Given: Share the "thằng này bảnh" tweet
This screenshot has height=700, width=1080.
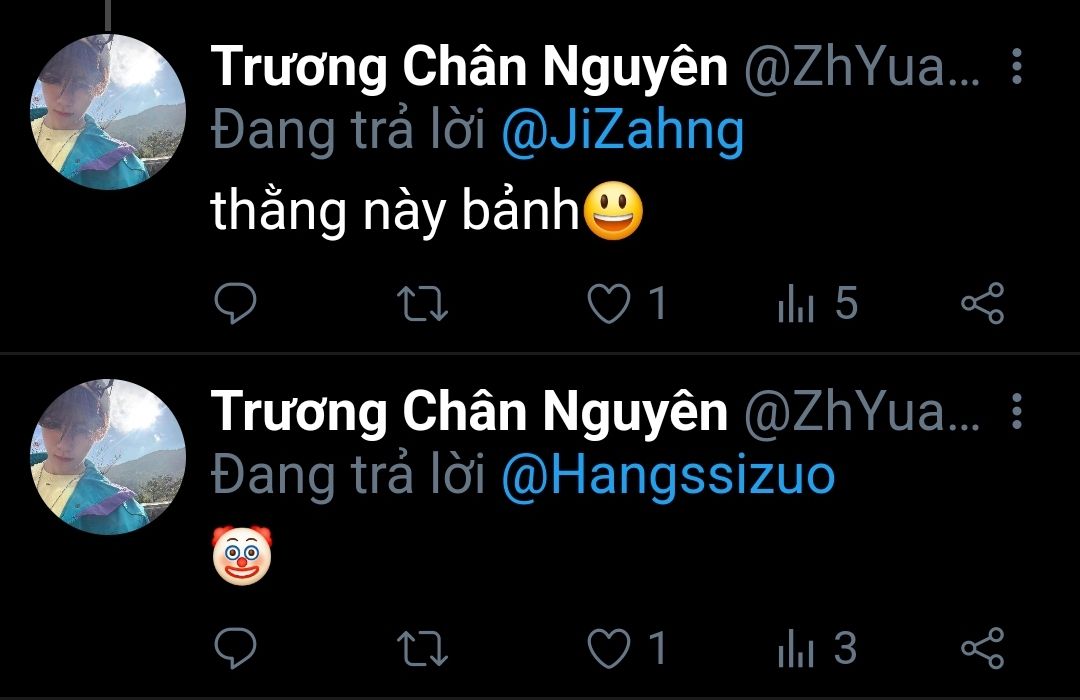Looking at the screenshot, I should coord(983,303).
